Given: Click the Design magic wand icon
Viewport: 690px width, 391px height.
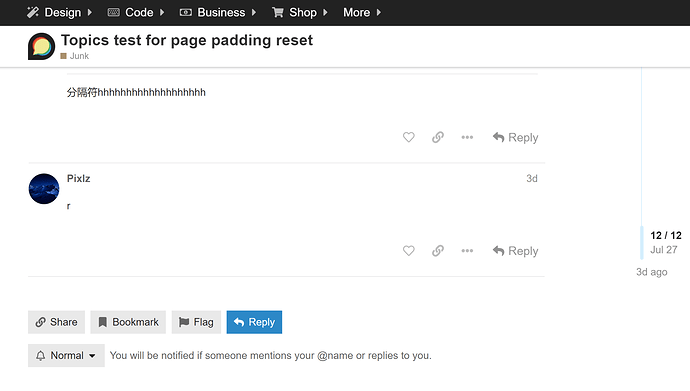Looking at the screenshot, I should (33, 12).
